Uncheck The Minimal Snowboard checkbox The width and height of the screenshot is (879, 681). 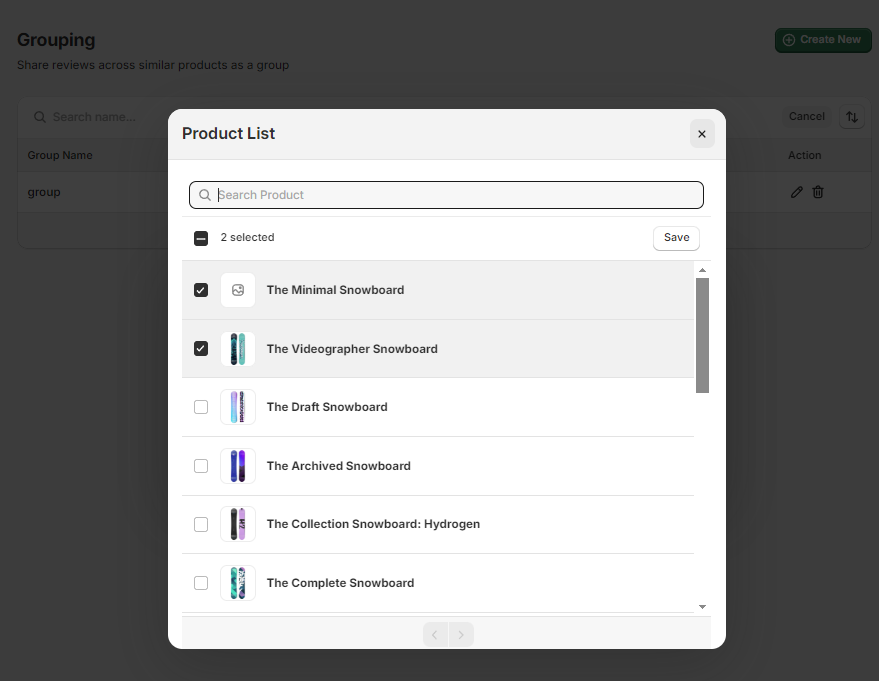[201, 290]
